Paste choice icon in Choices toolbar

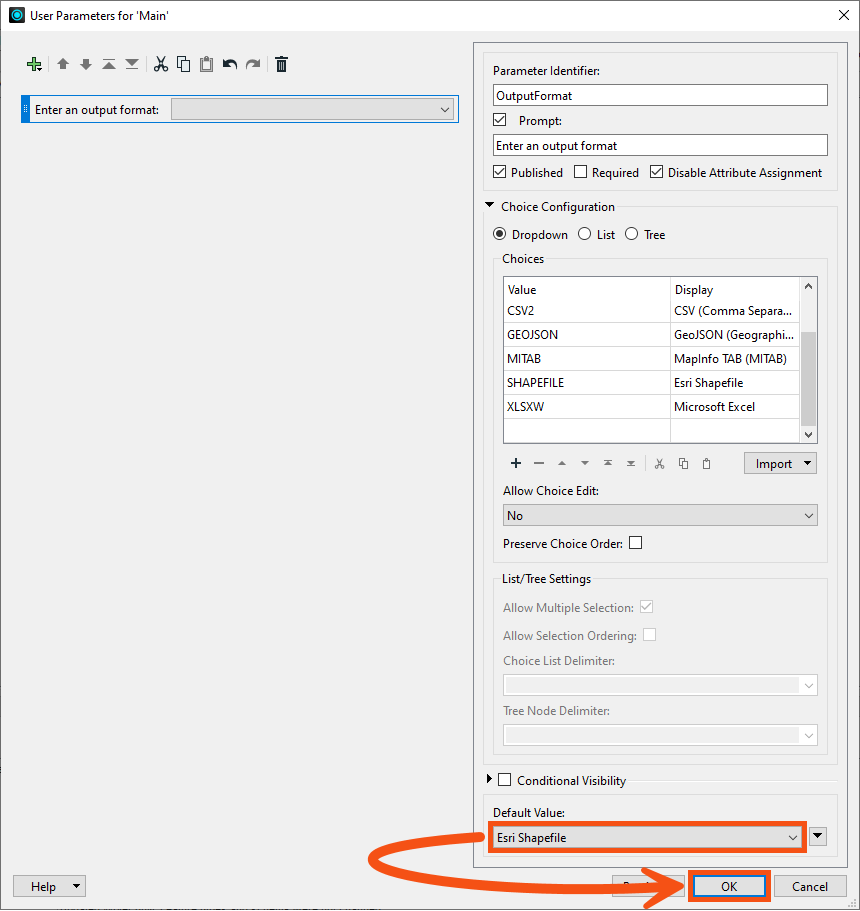pos(706,463)
